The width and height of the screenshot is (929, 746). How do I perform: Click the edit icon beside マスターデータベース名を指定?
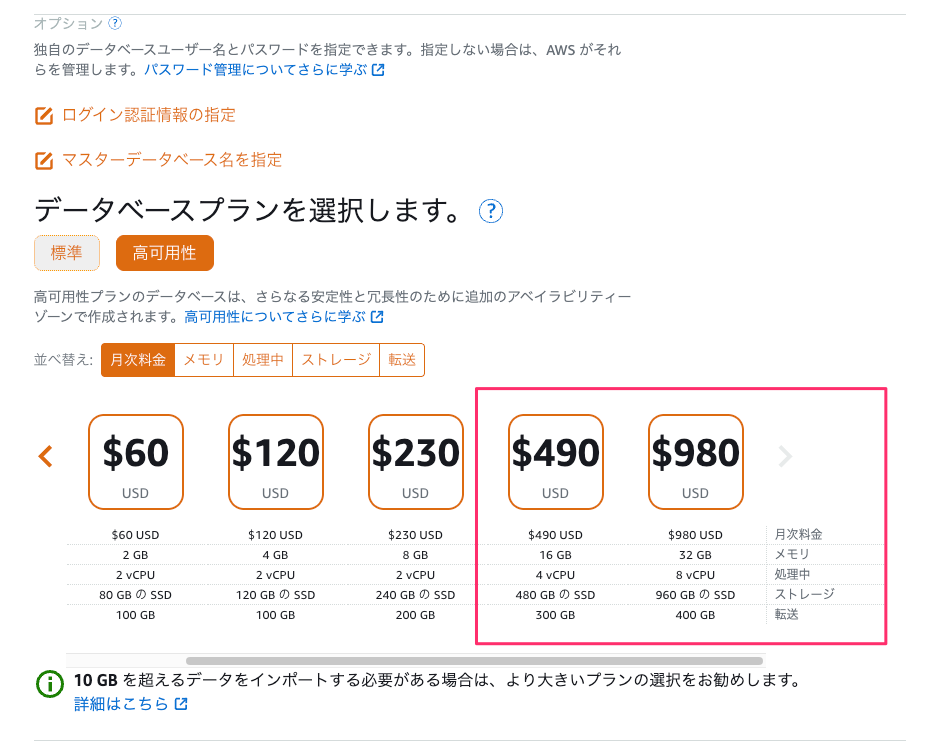[42, 159]
